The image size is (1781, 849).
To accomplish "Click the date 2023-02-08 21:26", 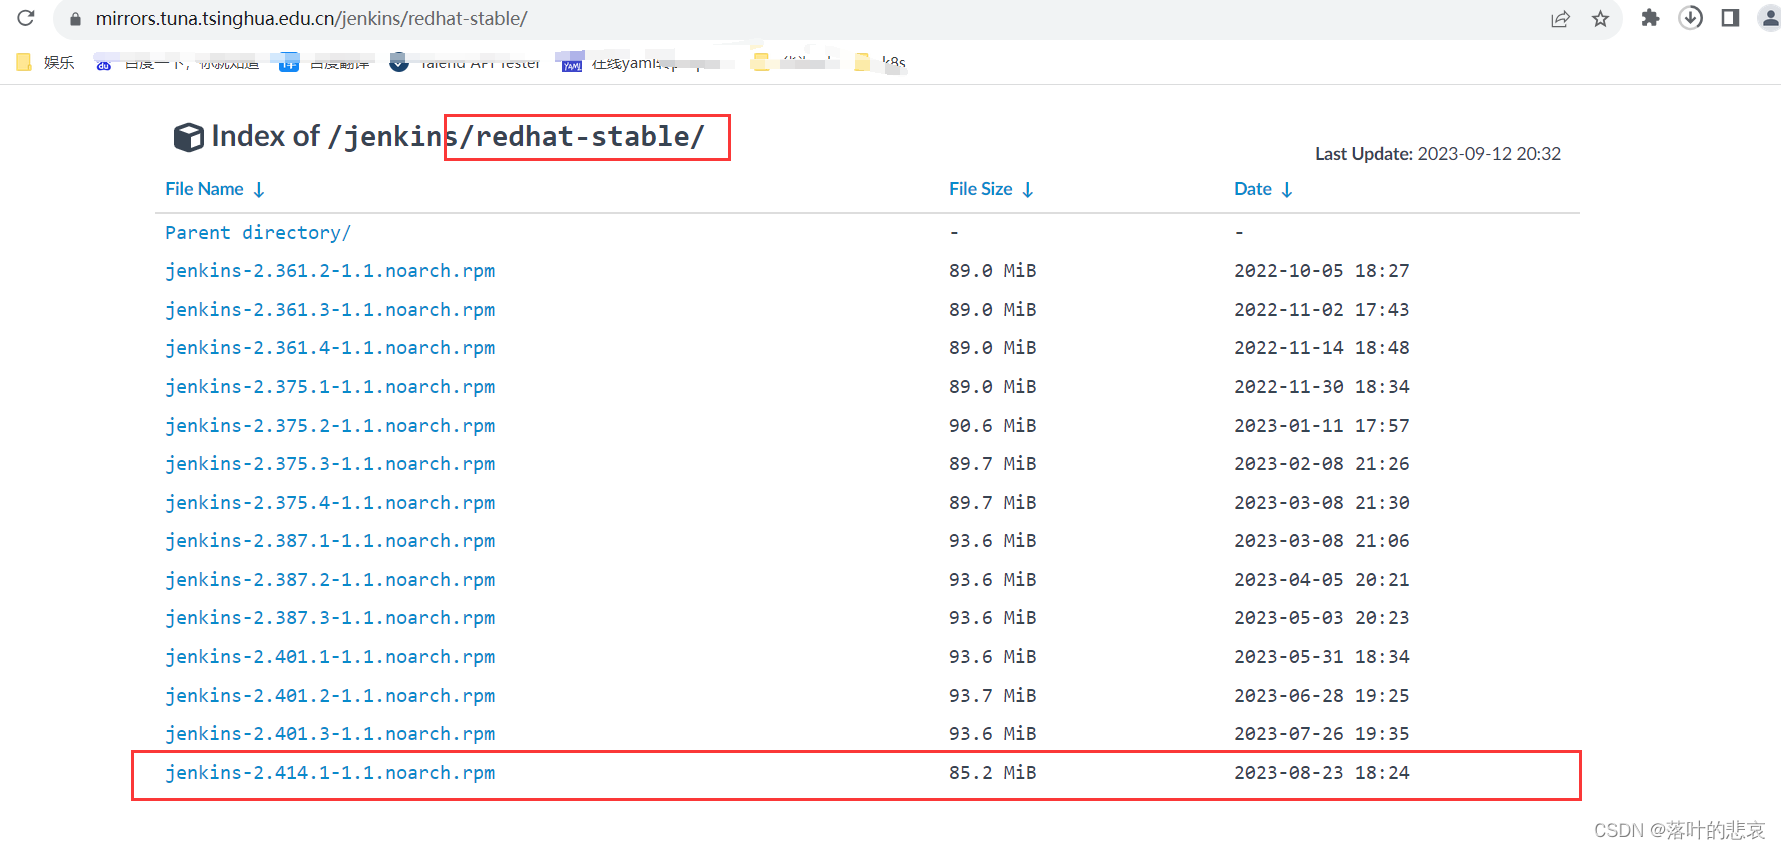I will click(1322, 464).
